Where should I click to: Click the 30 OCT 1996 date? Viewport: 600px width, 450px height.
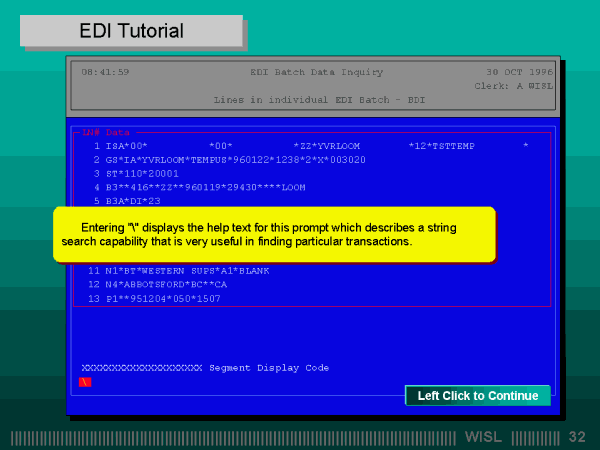pos(519,72)
